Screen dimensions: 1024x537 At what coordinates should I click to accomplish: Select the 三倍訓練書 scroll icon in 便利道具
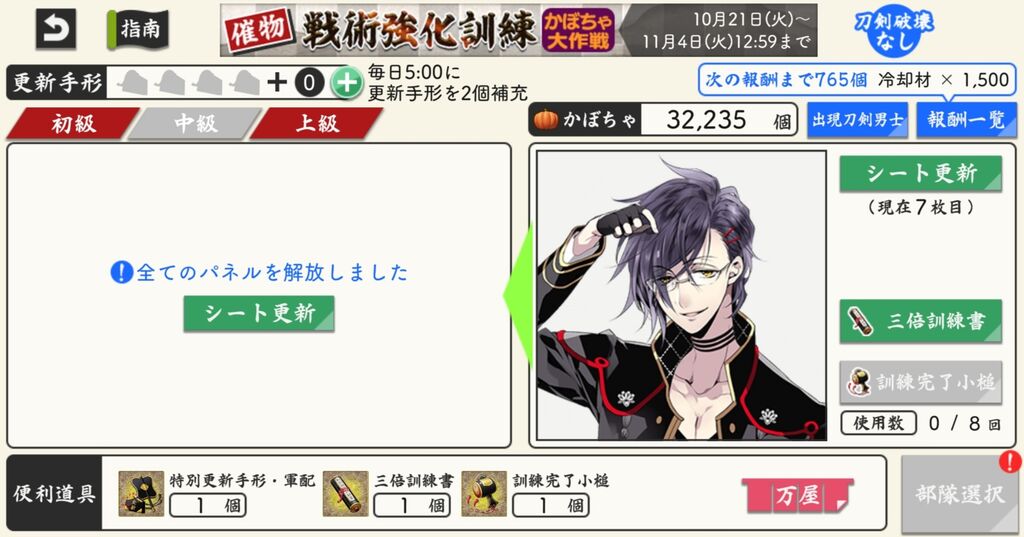[345, 494]
